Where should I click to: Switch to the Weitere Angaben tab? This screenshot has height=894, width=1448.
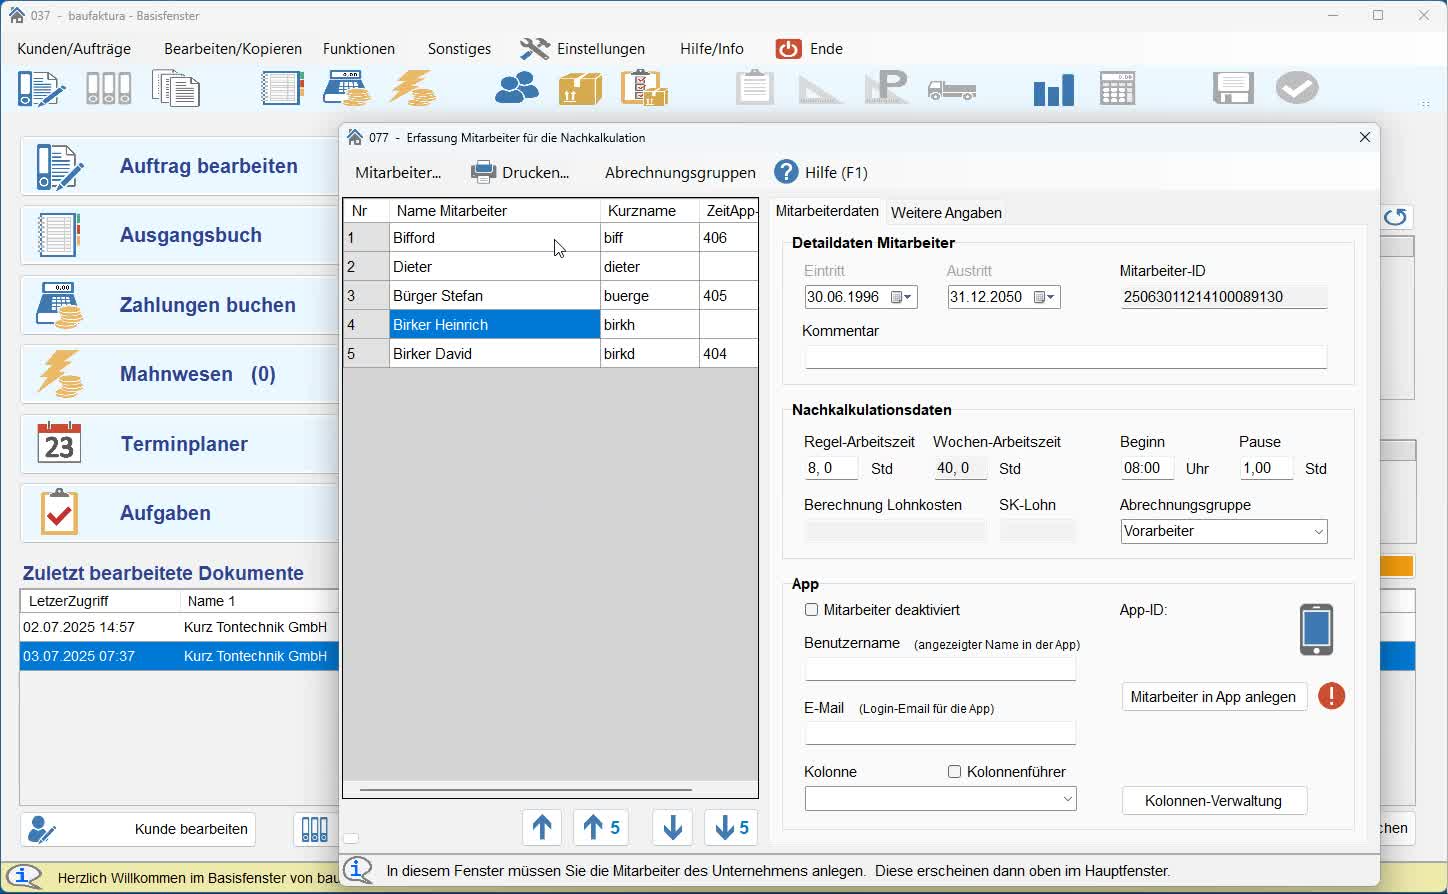946,213
